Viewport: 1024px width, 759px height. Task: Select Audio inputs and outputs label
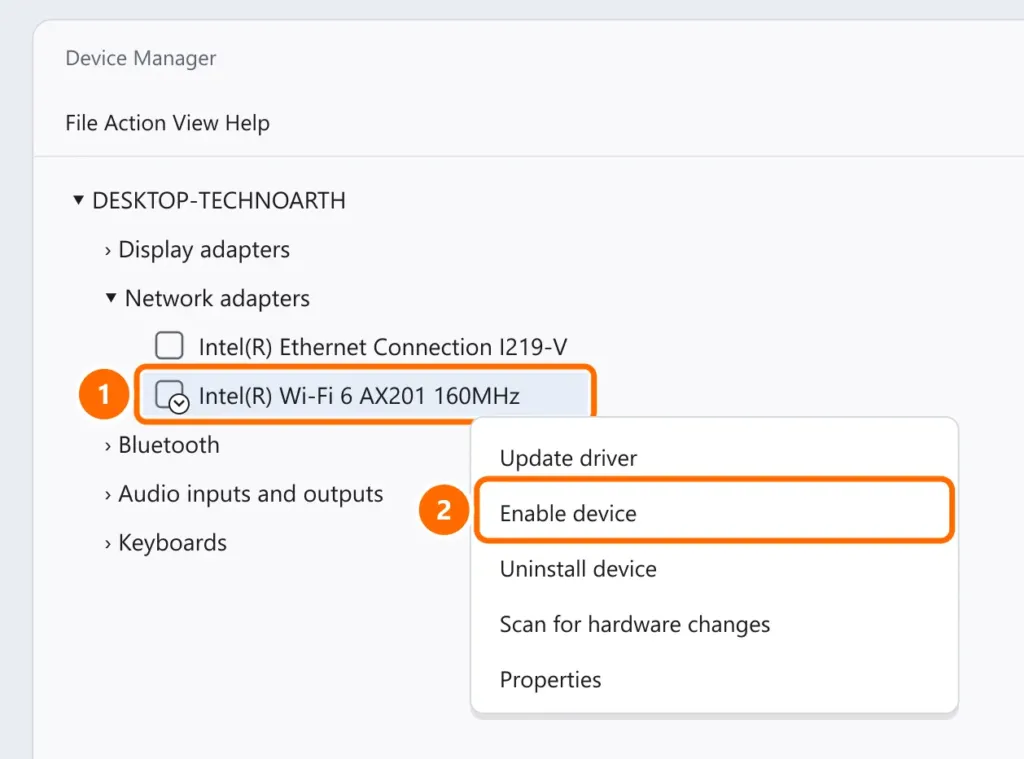coord(250,494)
